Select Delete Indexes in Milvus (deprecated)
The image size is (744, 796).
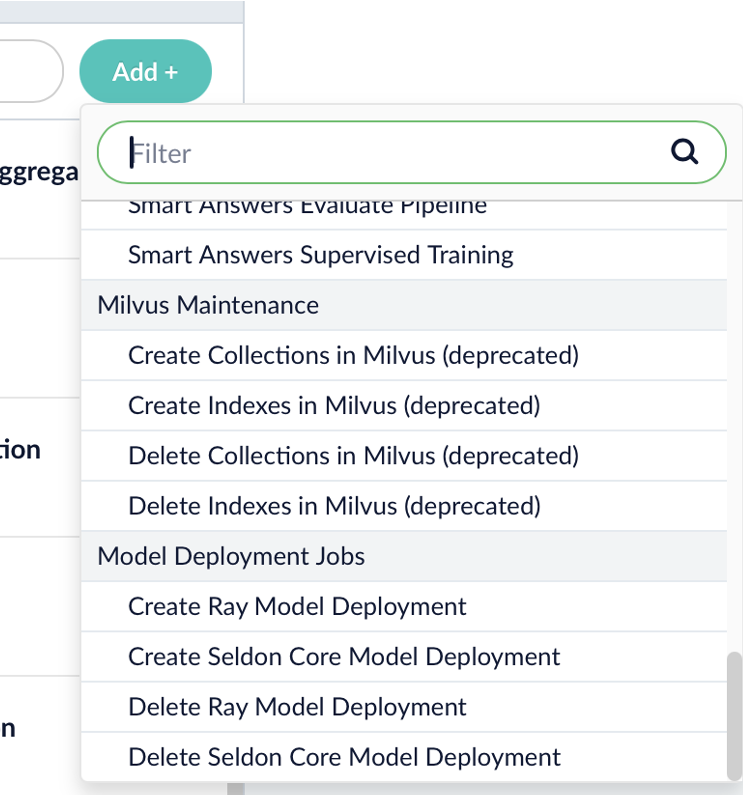tap(334, 506)
